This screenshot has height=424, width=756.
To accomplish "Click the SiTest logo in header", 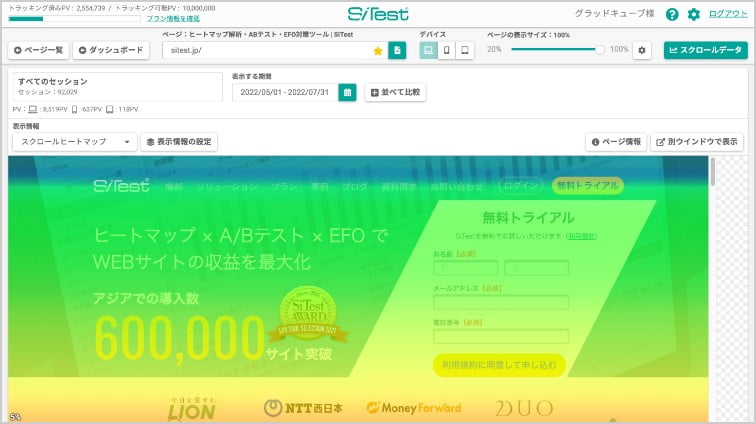I will click(x=378, y=14).
